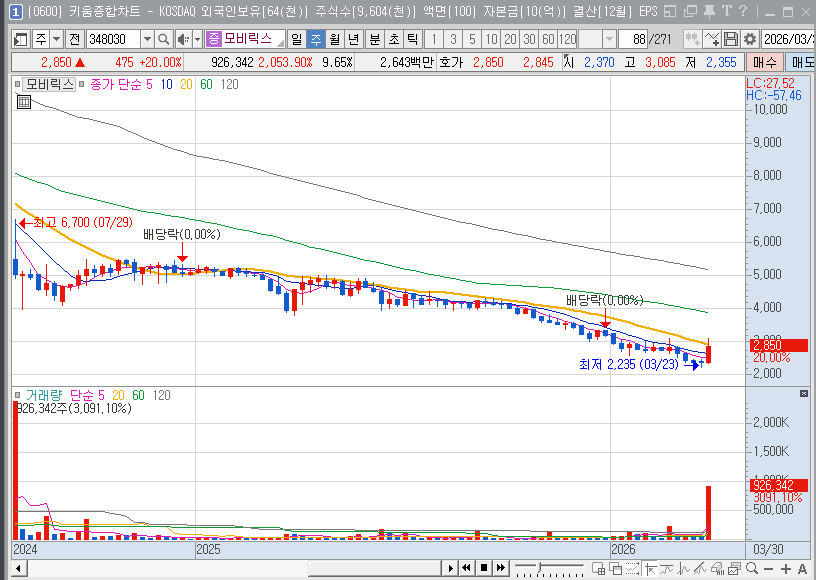Toggle the 거래량 volume indicator checkbox
The width and height of the screenshot is (816, 580).
(18, 395)
